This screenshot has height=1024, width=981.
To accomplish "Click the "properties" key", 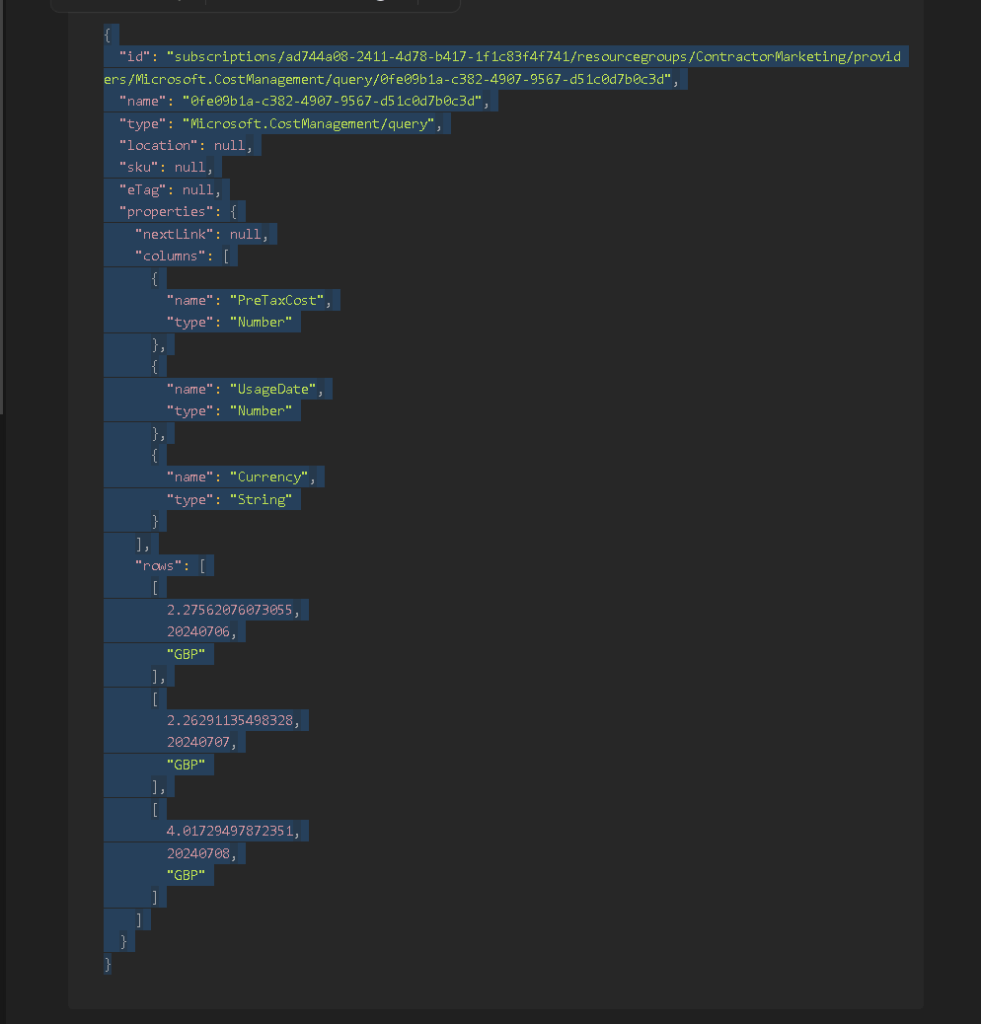I will (167, 212).
